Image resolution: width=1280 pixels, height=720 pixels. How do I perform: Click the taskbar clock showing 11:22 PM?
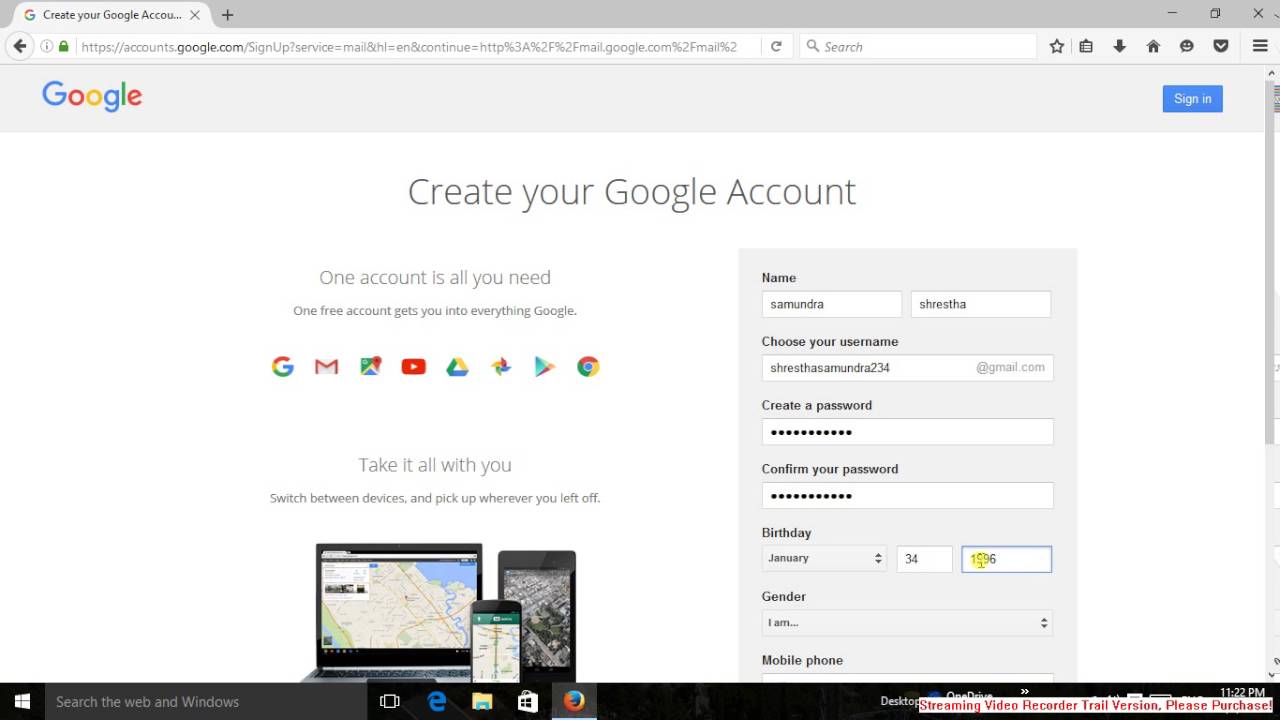tap(1243, 692)
